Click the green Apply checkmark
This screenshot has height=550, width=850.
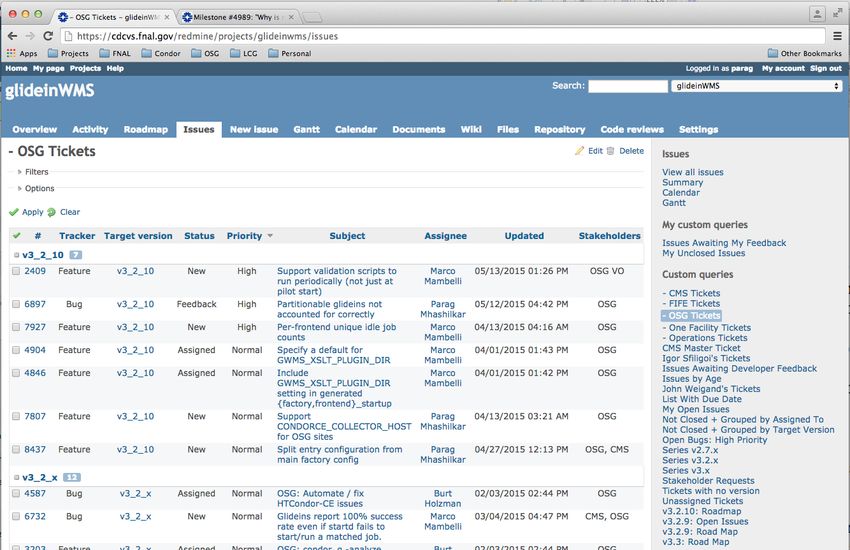[x=14, y=212]
